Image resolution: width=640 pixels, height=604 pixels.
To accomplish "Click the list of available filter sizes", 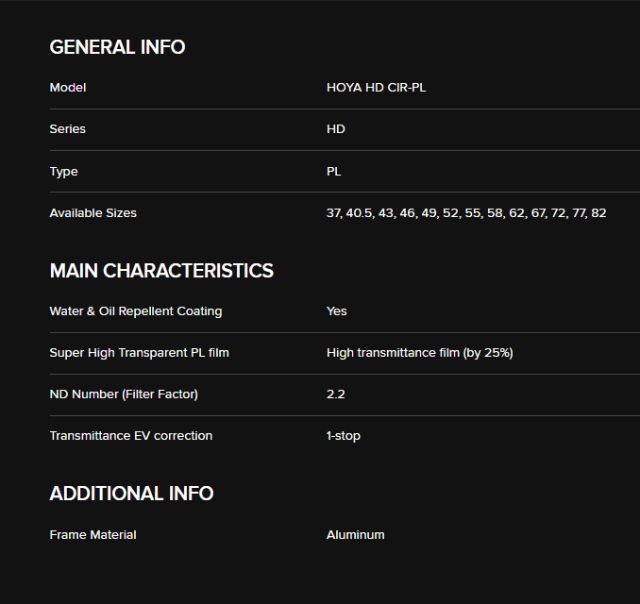I will (466, 213).
